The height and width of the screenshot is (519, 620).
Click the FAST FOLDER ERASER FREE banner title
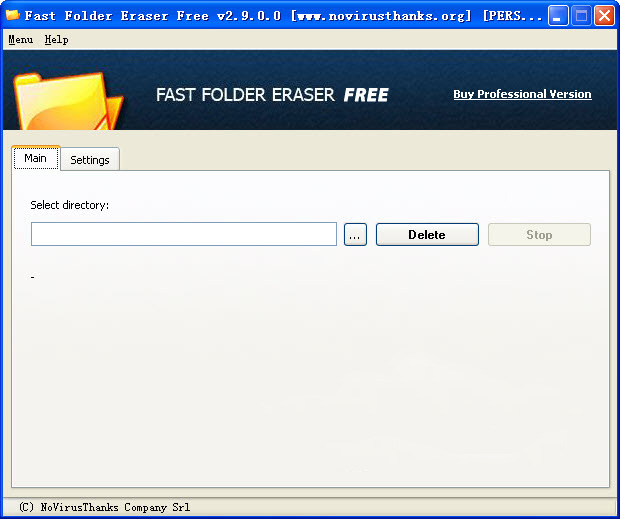point(272,95)
